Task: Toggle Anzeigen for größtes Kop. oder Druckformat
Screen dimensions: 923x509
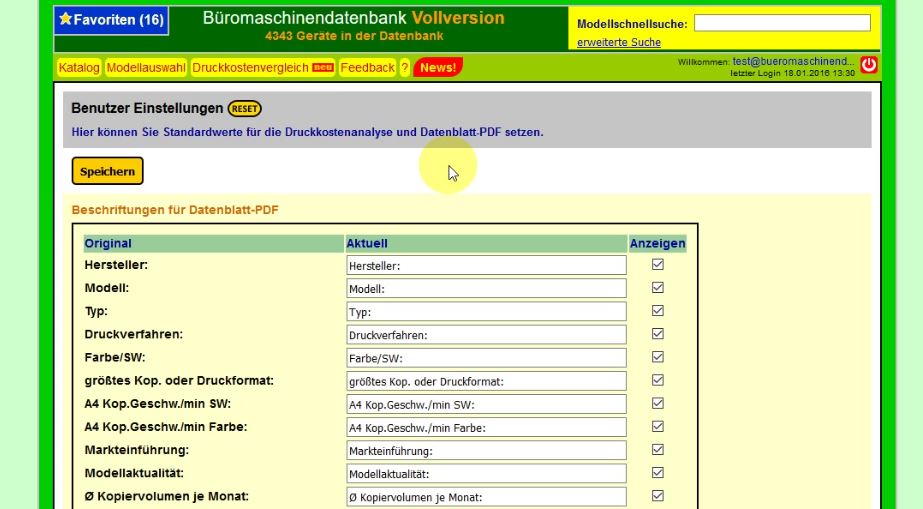Action: coord(658,380)
